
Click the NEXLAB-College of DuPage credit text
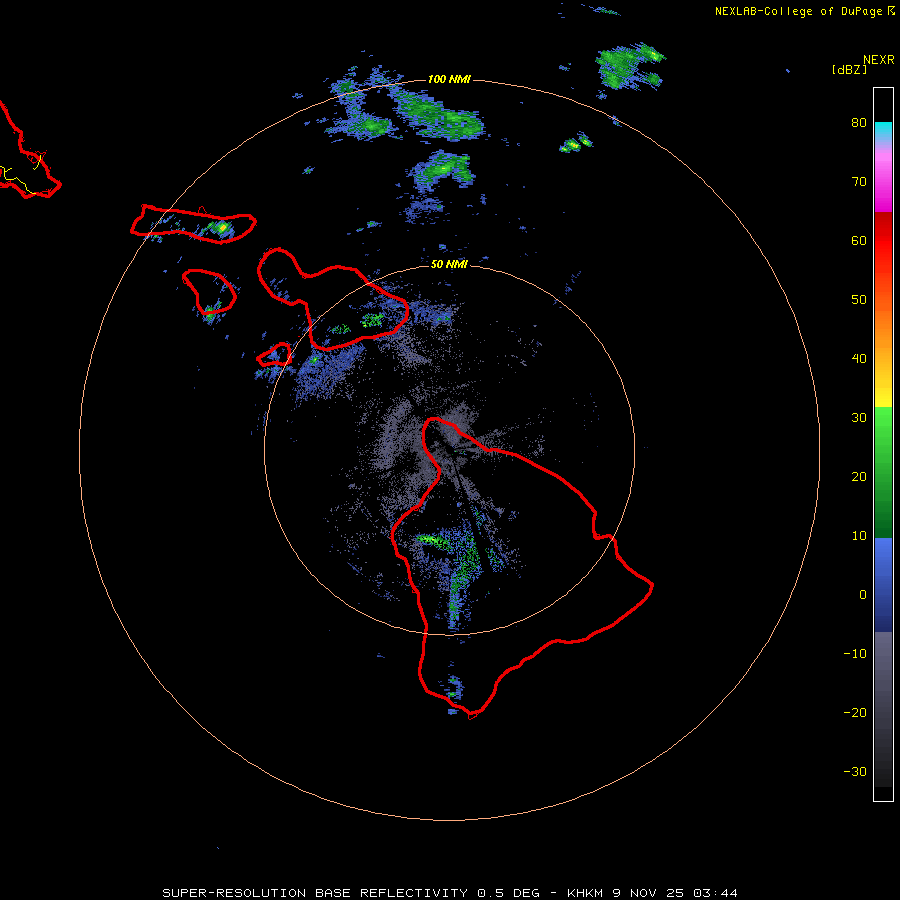798,11
